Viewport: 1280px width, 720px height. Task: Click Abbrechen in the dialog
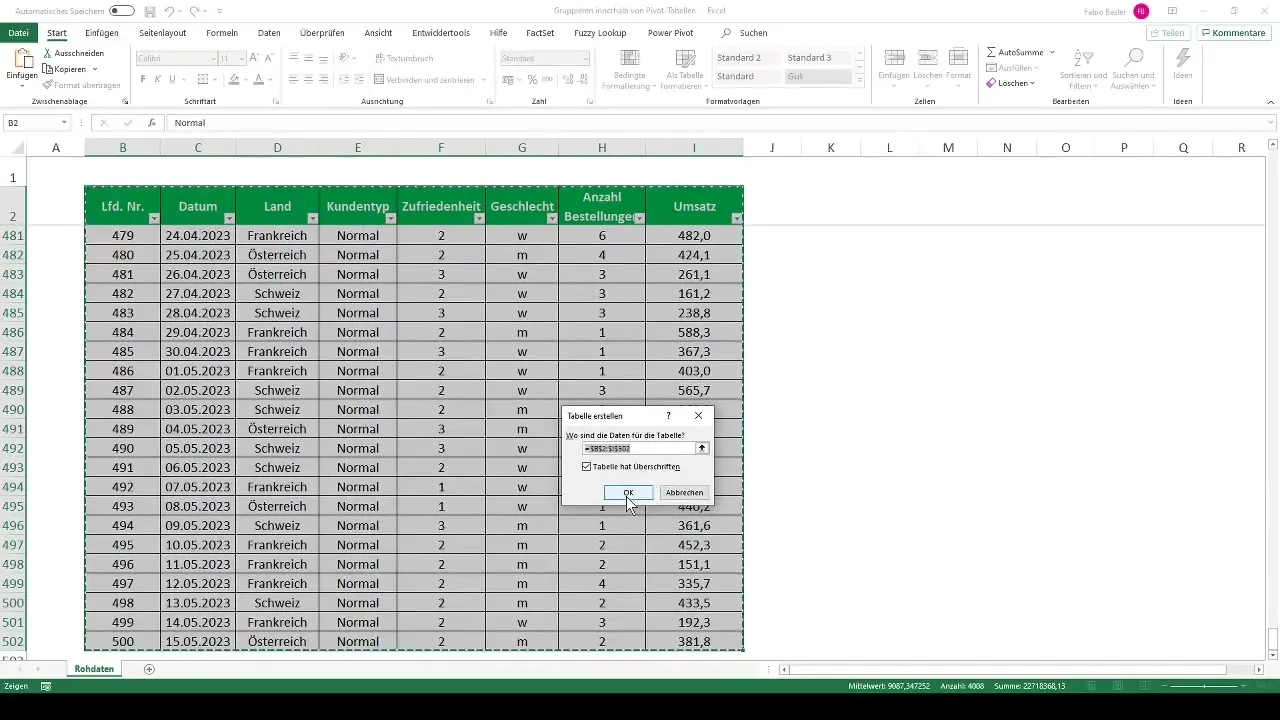pos(685,492)
